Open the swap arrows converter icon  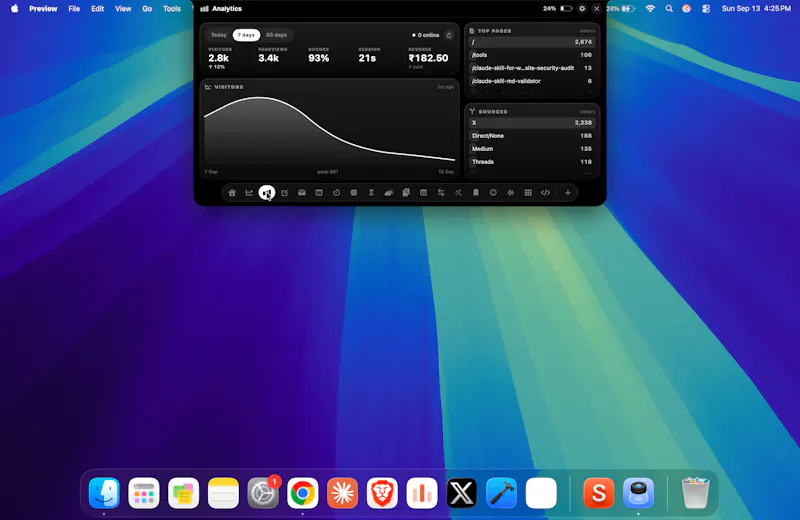441,193
